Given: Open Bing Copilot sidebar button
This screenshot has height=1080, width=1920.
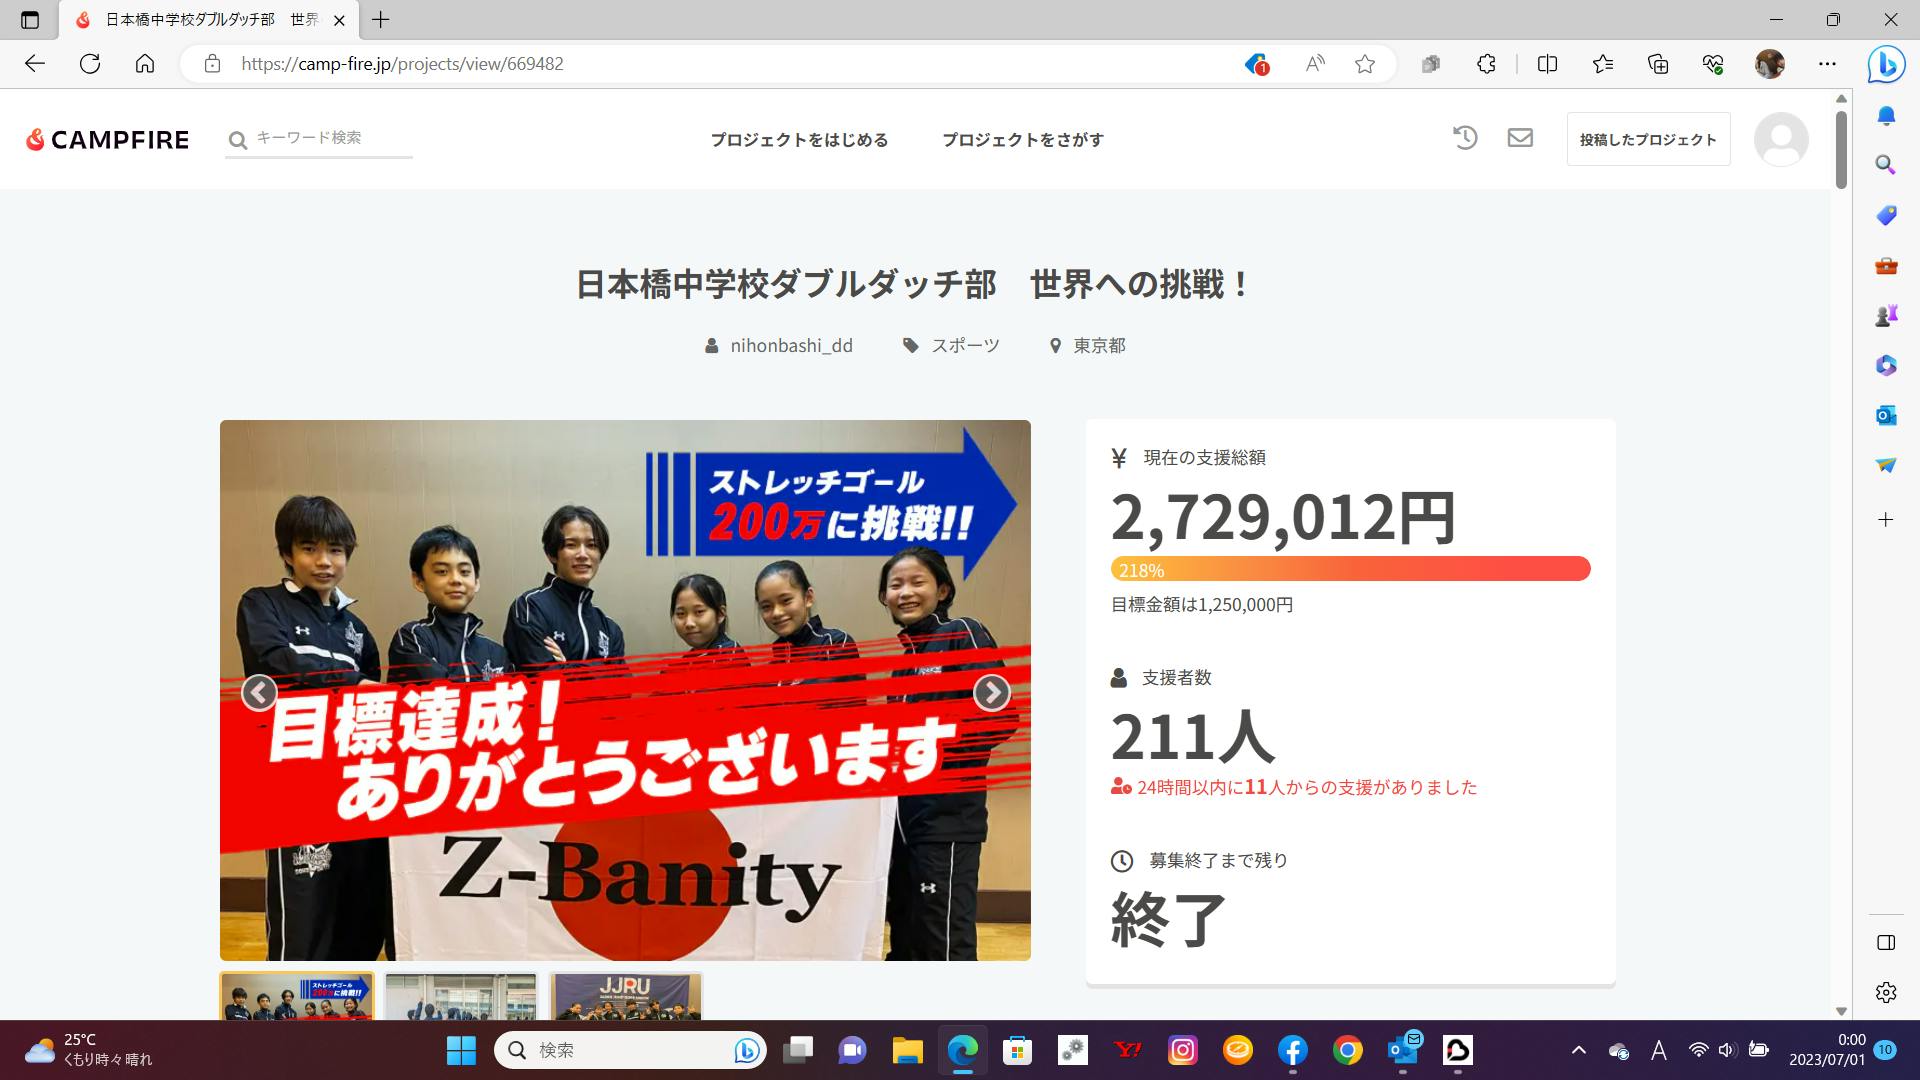Looking at the screenshot, I should tap(1886, 64).
